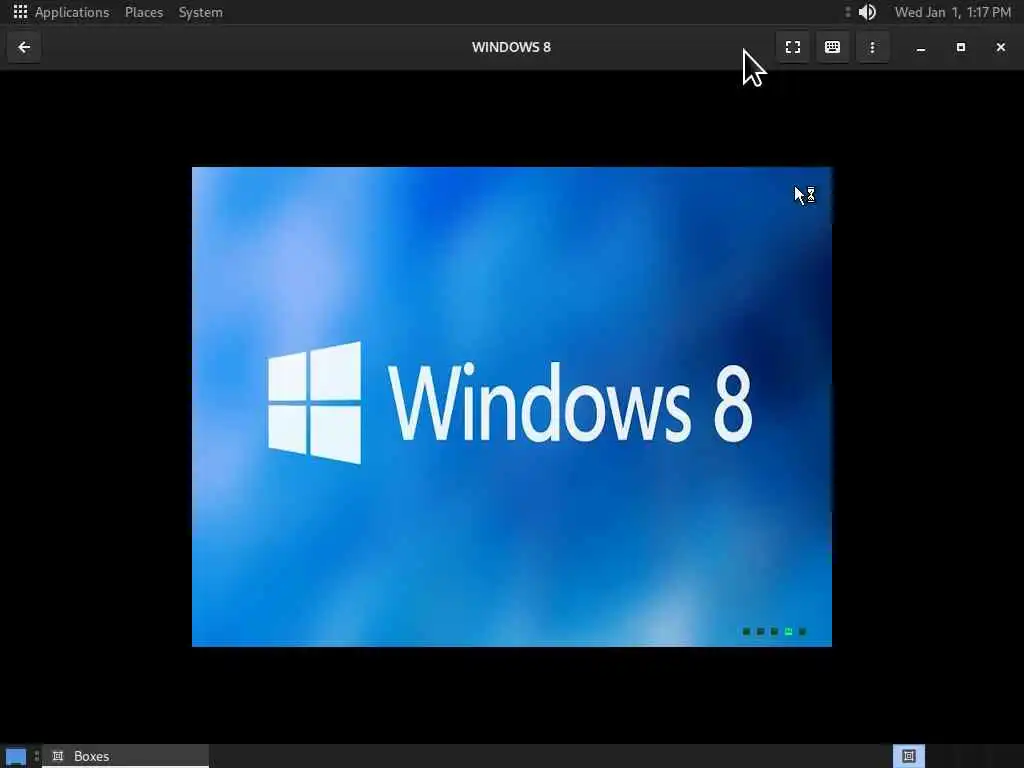Click the show desktop icon in bottom panel
This screenshot has width=1024, height=768.
pos(16,757)
